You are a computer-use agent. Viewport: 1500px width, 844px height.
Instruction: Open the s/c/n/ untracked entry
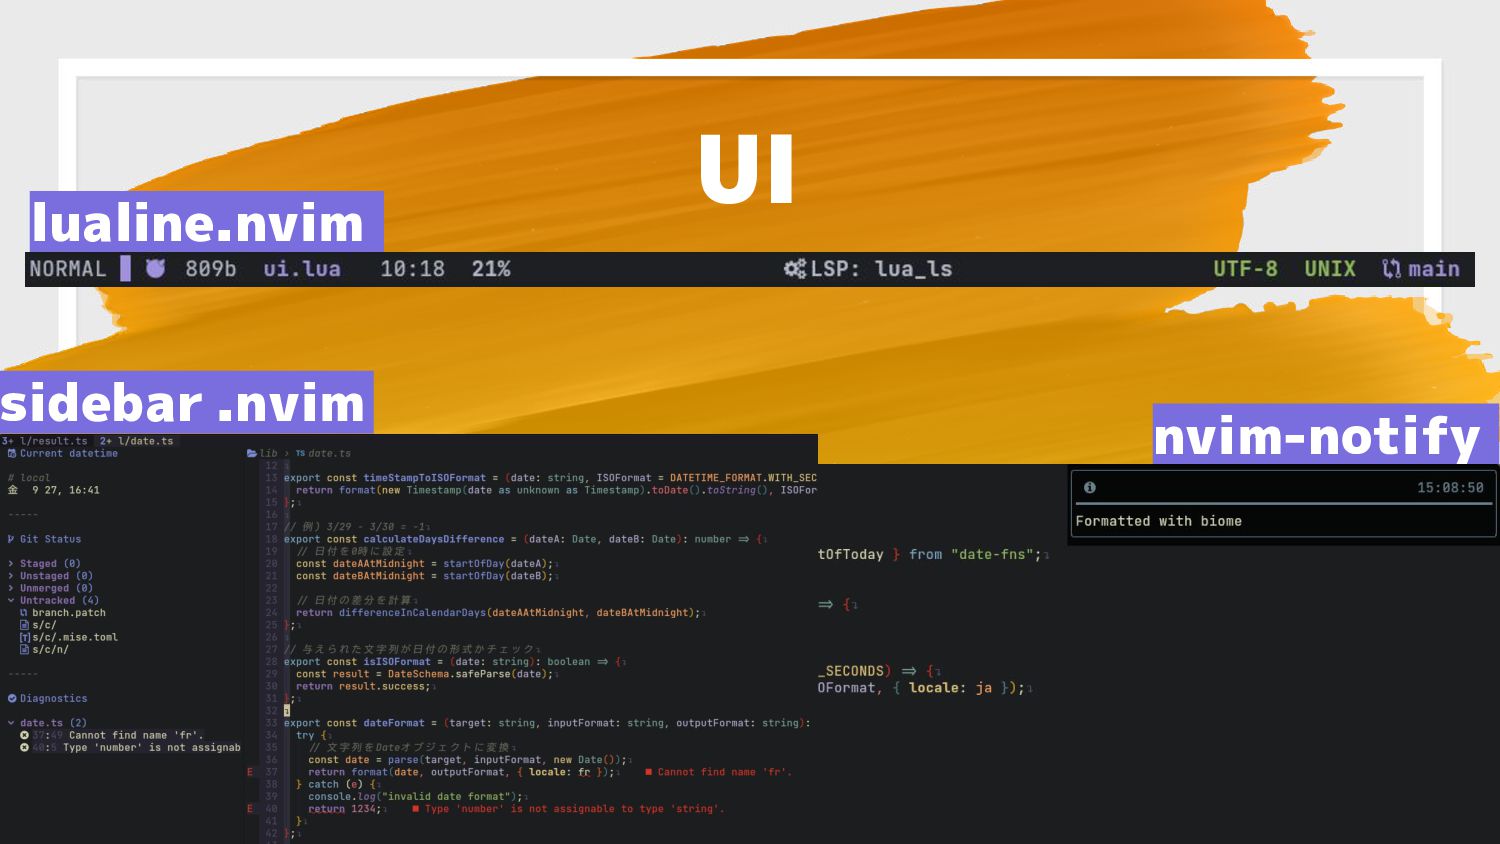50,649
